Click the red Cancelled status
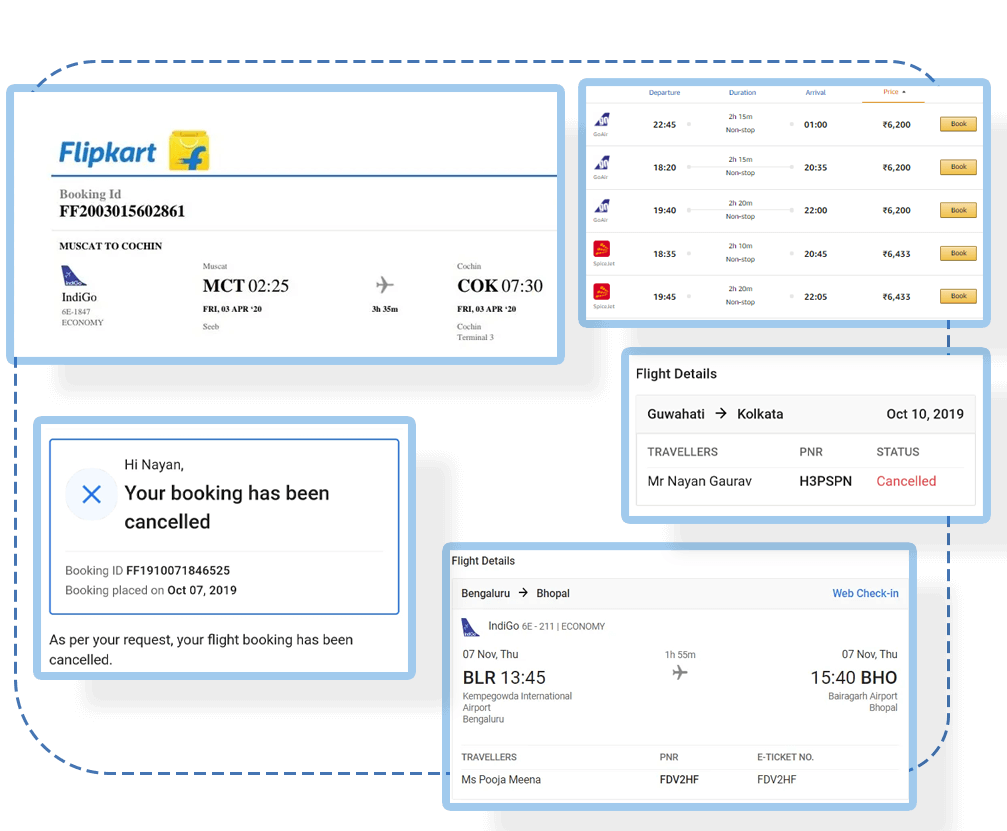This screenshot has width=1007, height=831. click(906, 481)
